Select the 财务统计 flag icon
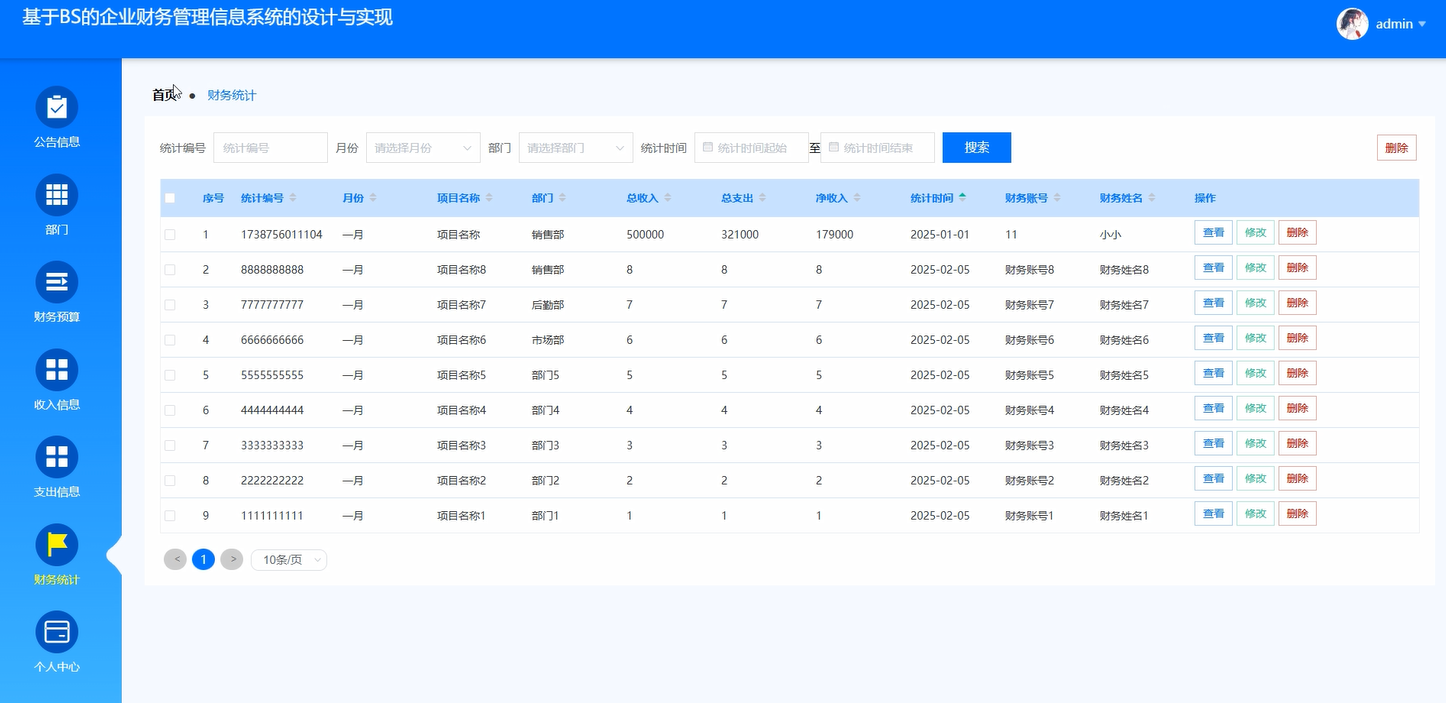The width and height of the screenshot is (1446, 703). click(57, 545)
